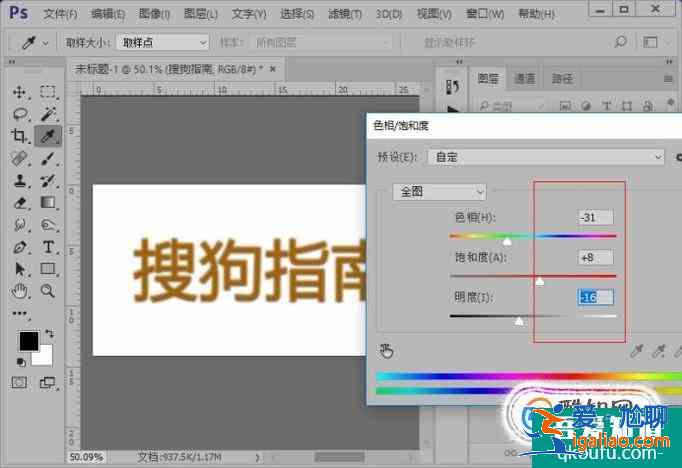682x468 pixels.
Task: Select the Crop tool
Action: coord(19,136)
